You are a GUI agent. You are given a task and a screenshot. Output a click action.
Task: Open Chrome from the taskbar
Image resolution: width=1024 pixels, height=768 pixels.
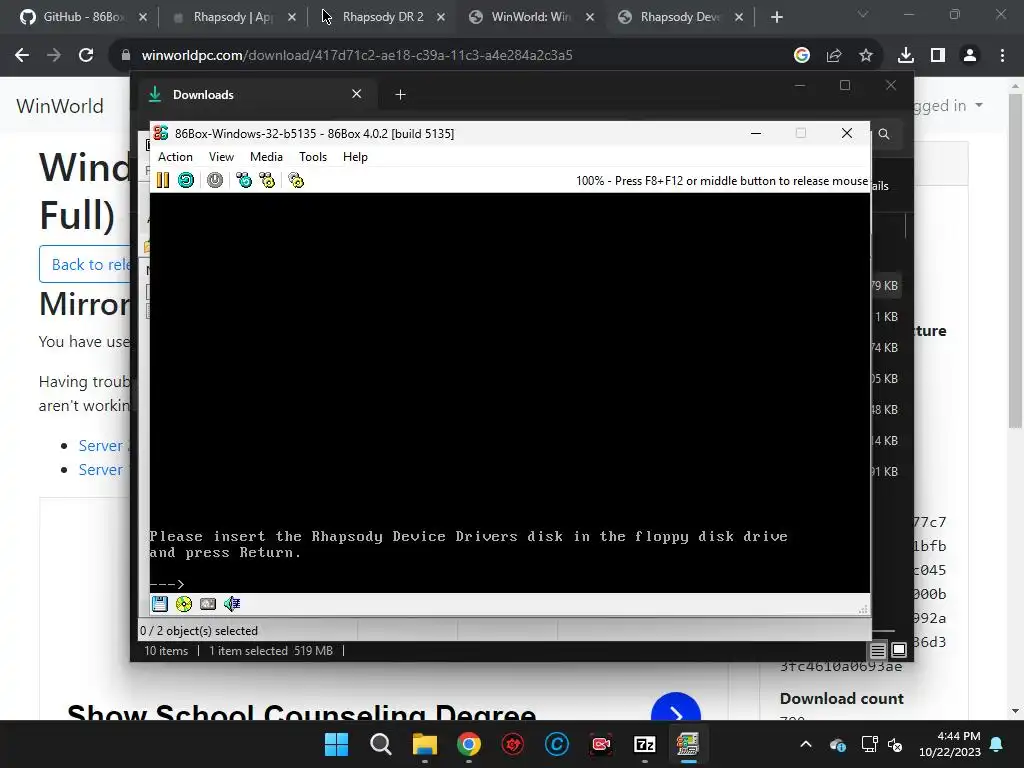tap(469, 744)
